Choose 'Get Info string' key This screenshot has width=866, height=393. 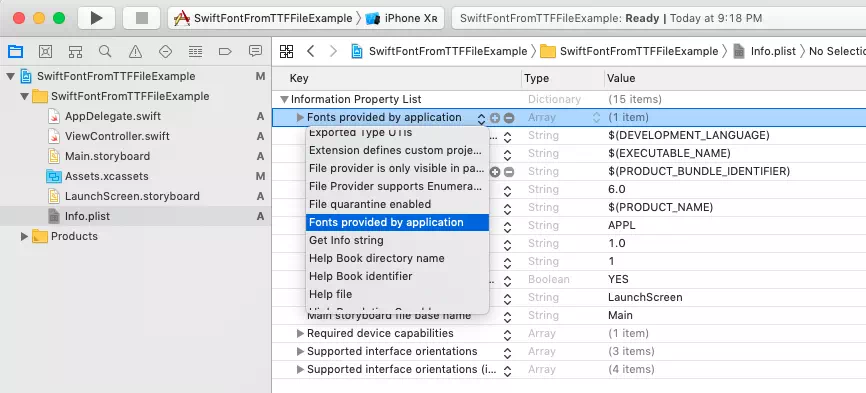point(397,240)
